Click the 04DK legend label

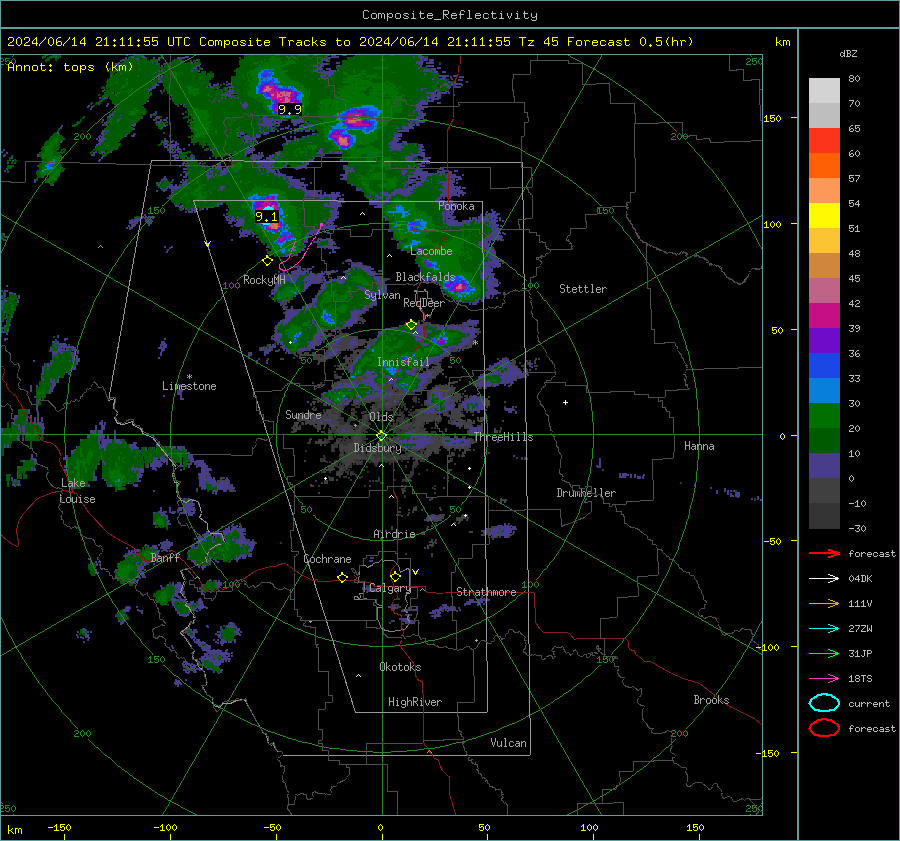(x=860, y=579)
